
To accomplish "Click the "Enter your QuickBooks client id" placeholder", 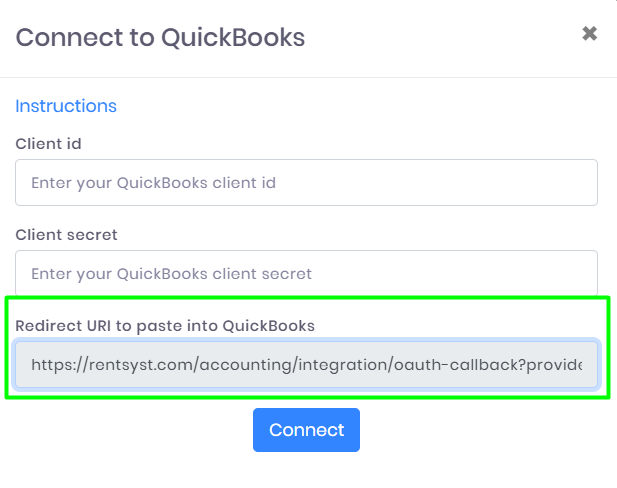I will [x=153, y=183].
